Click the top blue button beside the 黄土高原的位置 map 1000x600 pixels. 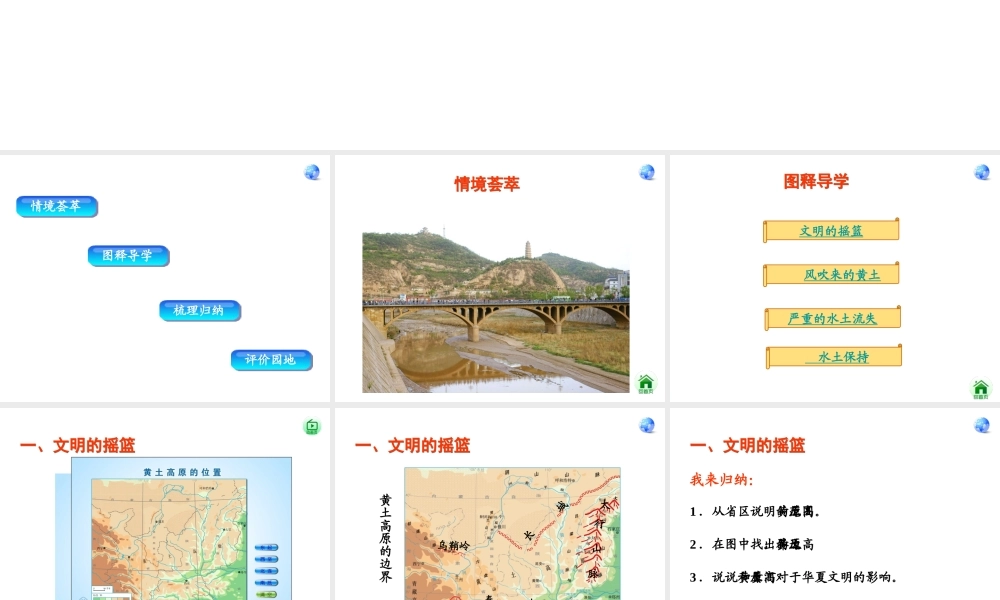[x=266, y=547]
